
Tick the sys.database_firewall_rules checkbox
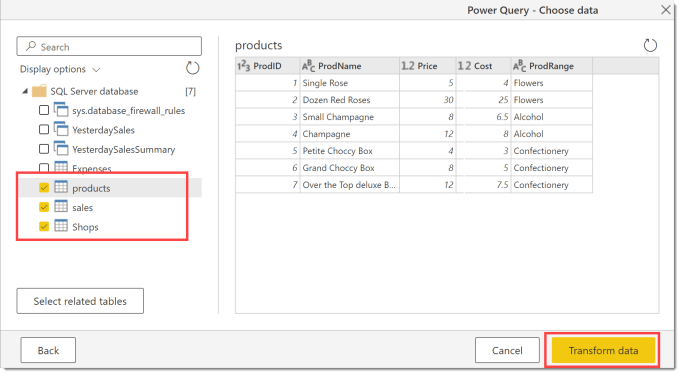pos(44,110)
